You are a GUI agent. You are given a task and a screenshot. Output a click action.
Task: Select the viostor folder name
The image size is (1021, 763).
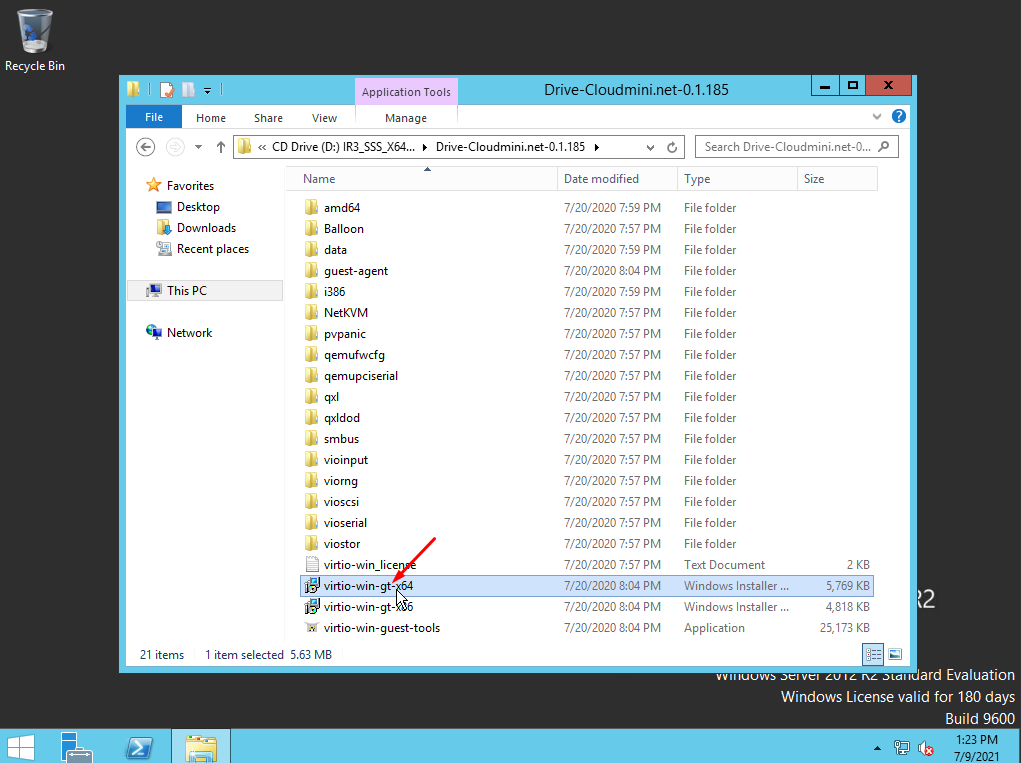pyautogui.click(x=342, y=544)
